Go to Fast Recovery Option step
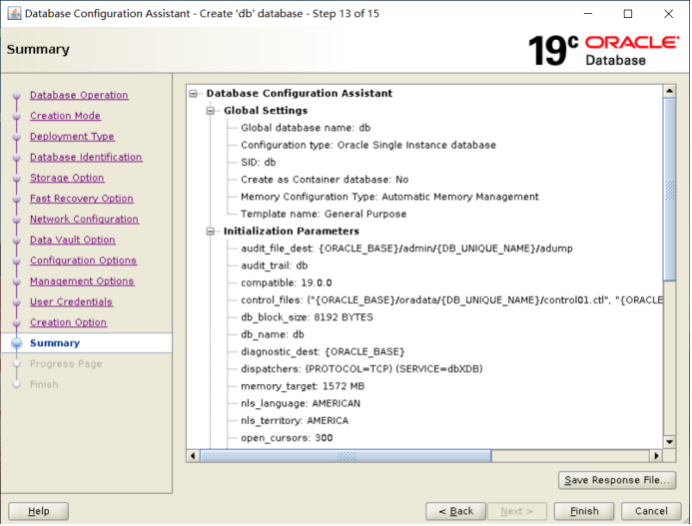 (x=82, y=199)
